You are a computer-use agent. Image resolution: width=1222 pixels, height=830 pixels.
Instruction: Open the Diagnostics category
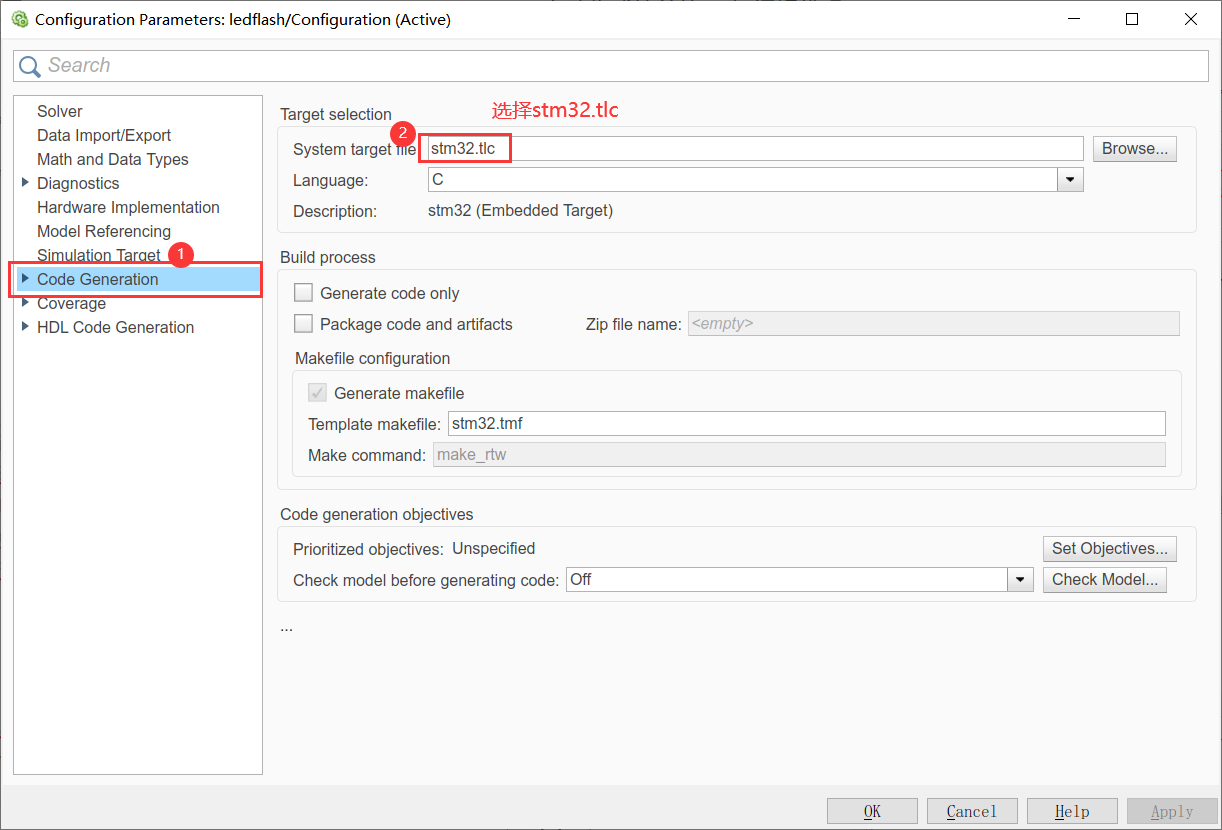pyautogui.click(x=78, y=183)
